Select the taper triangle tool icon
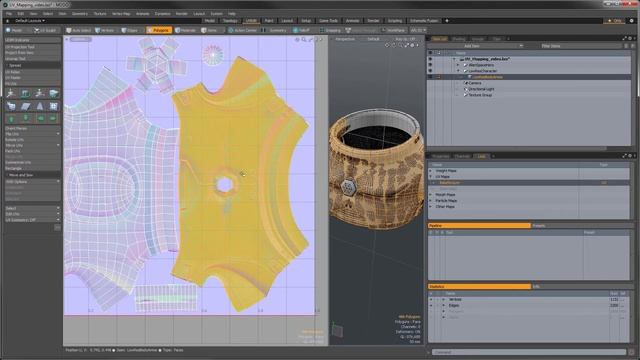 40,106
